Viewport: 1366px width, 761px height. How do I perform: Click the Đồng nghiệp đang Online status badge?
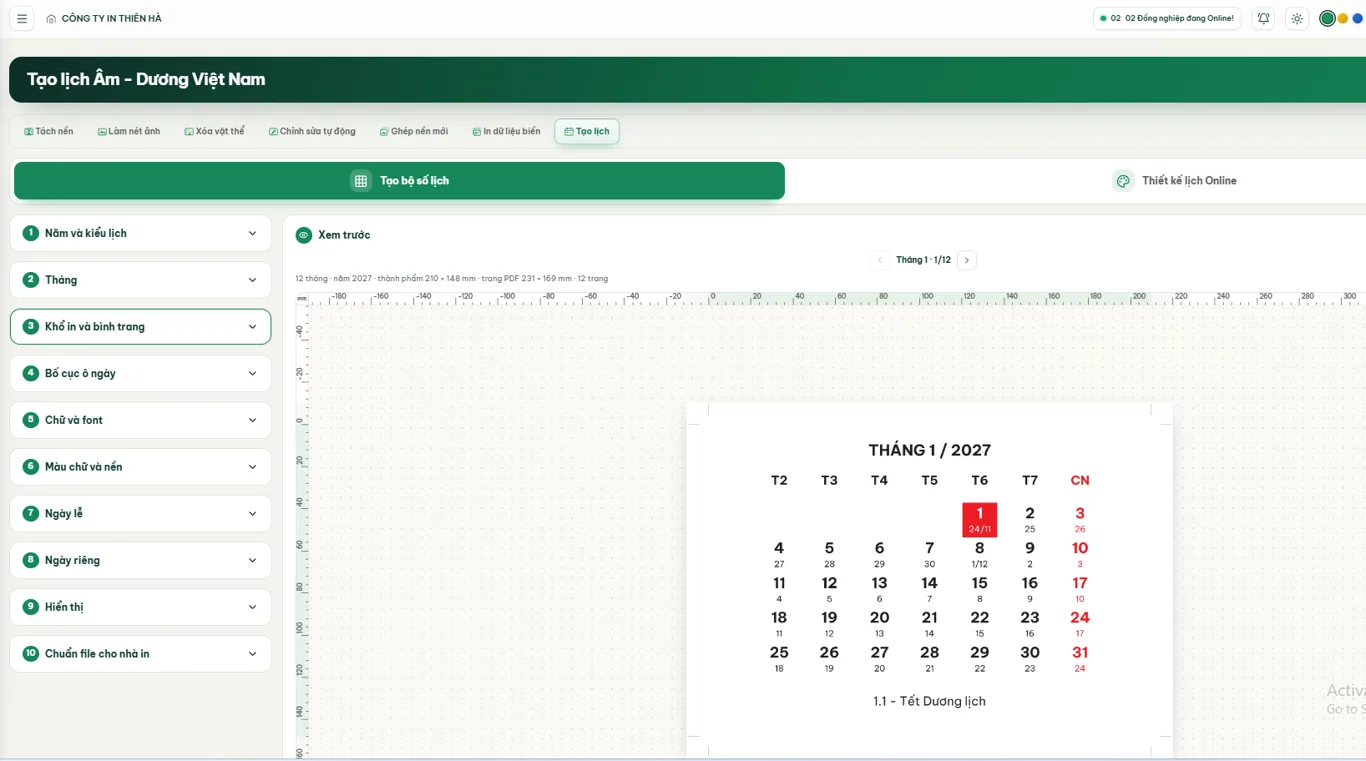tap(1167, 18)
